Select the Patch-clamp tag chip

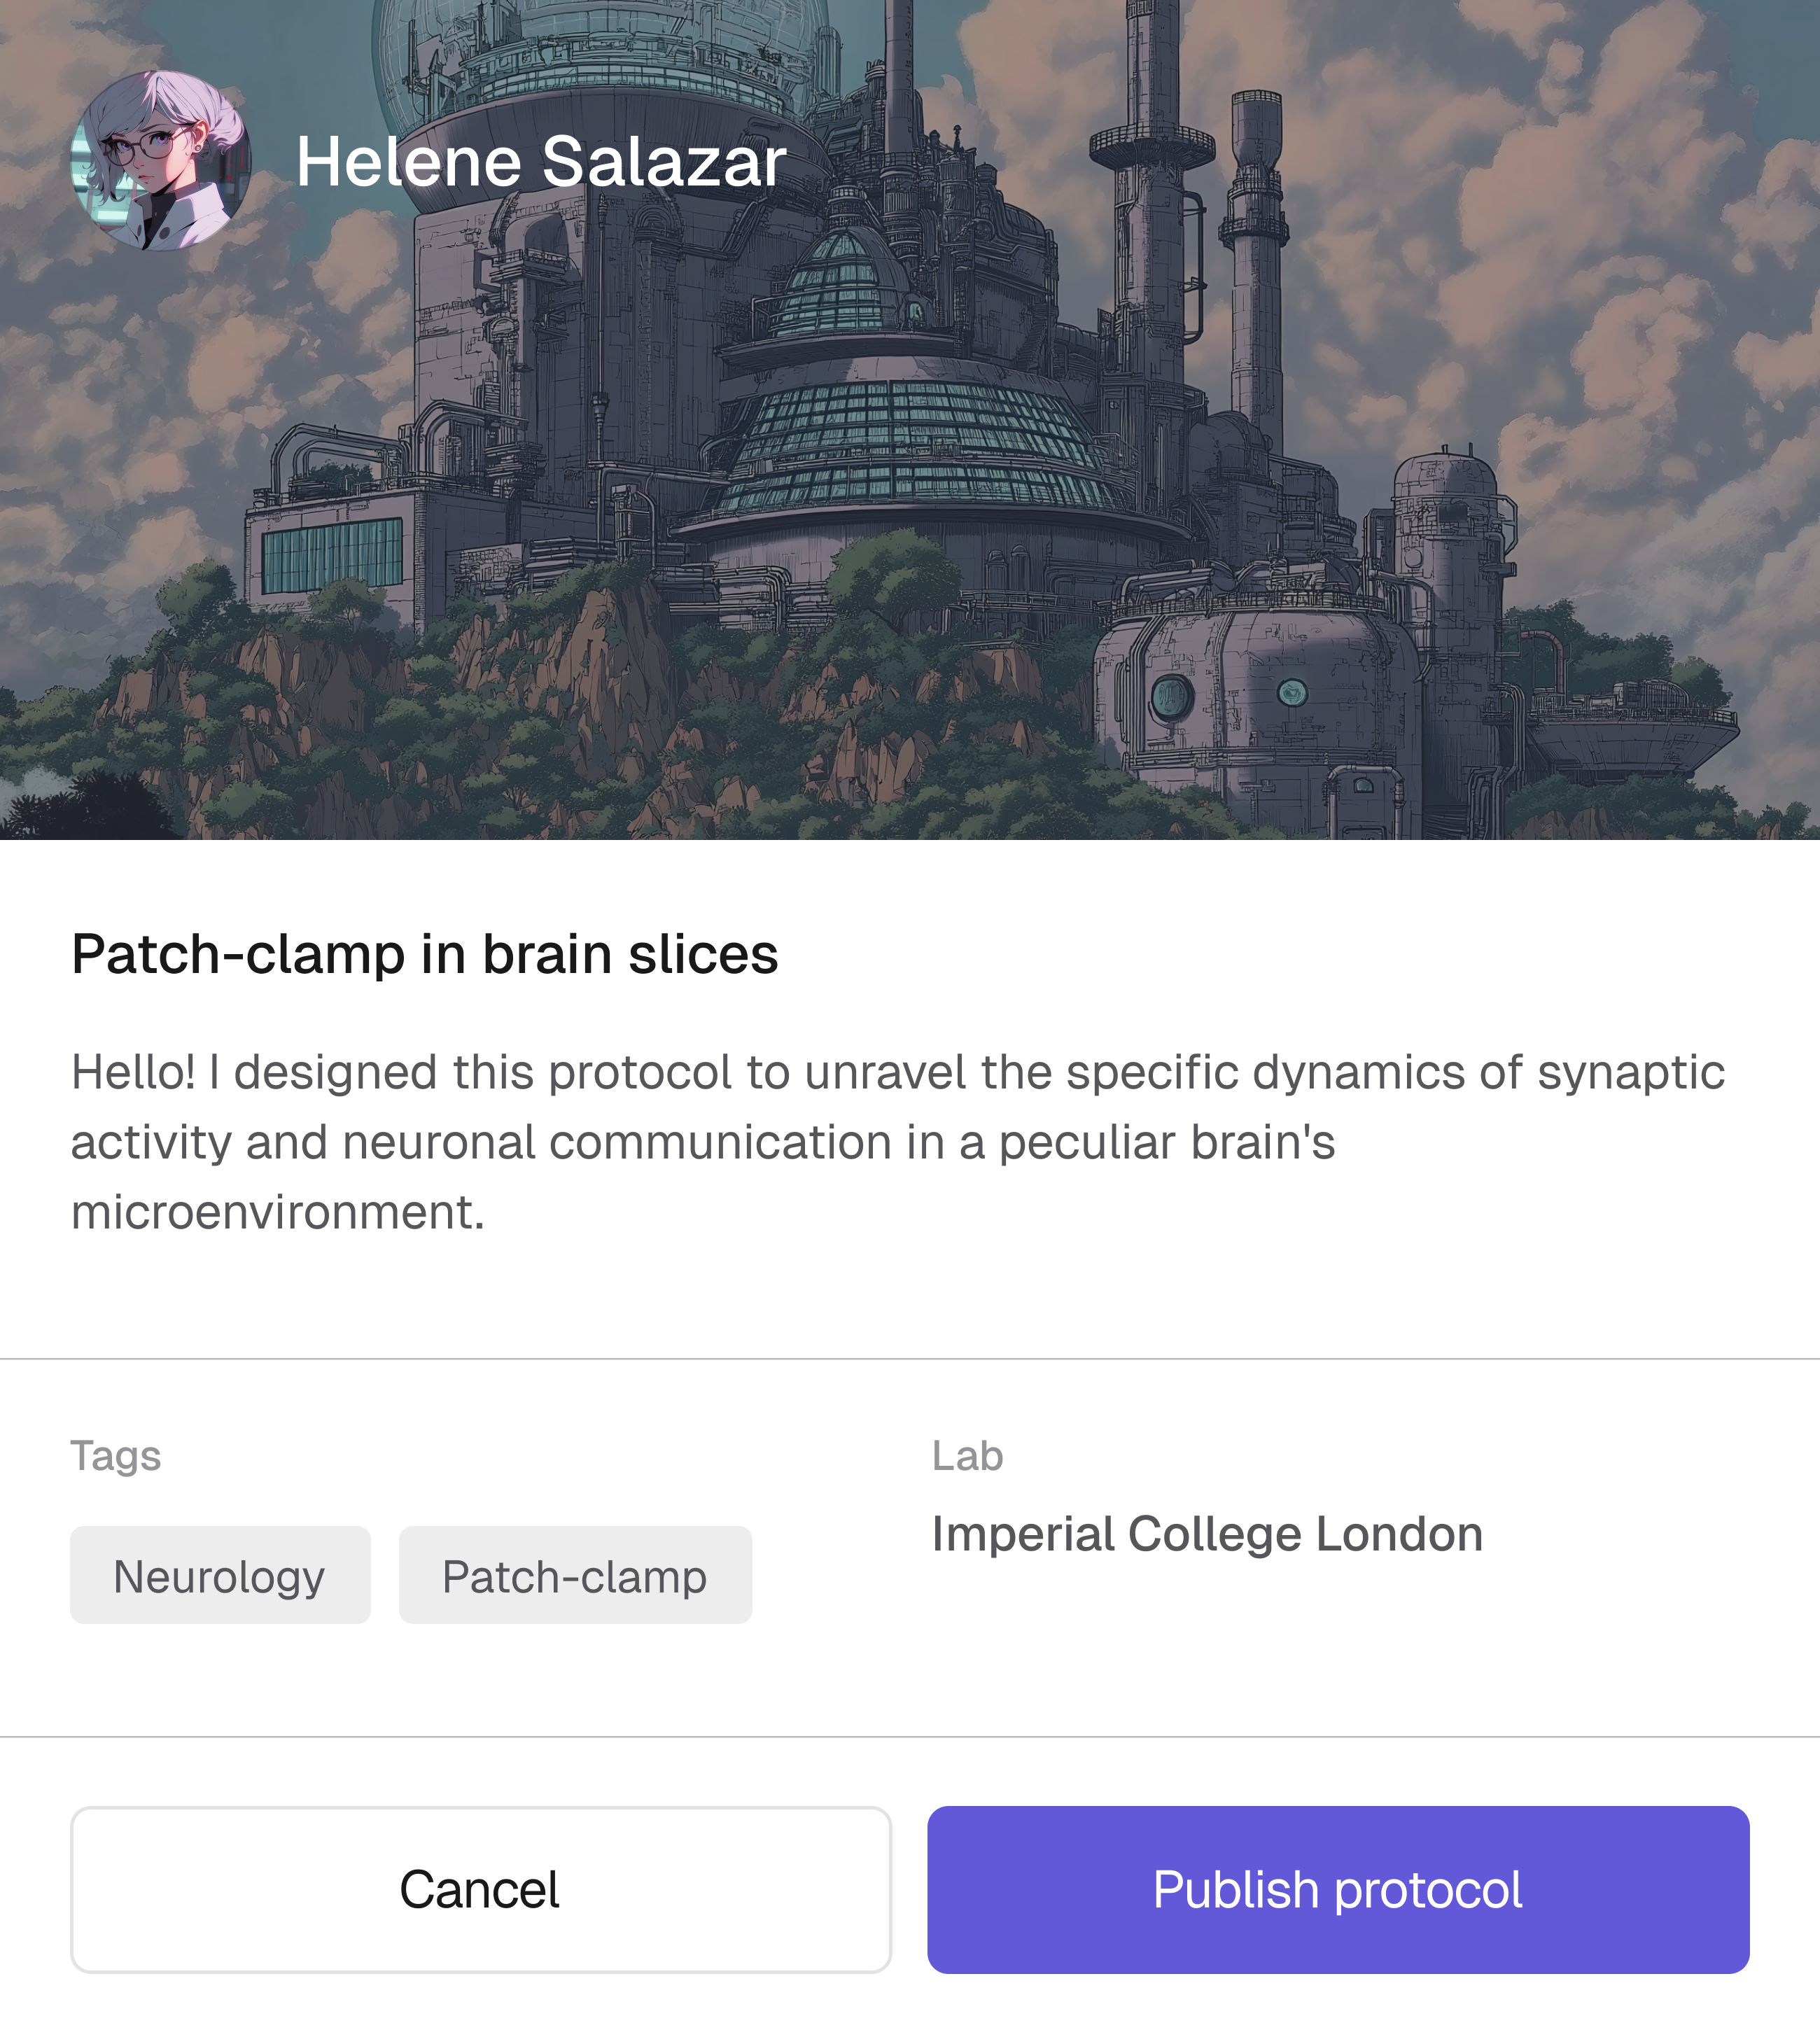[575, 1576]
